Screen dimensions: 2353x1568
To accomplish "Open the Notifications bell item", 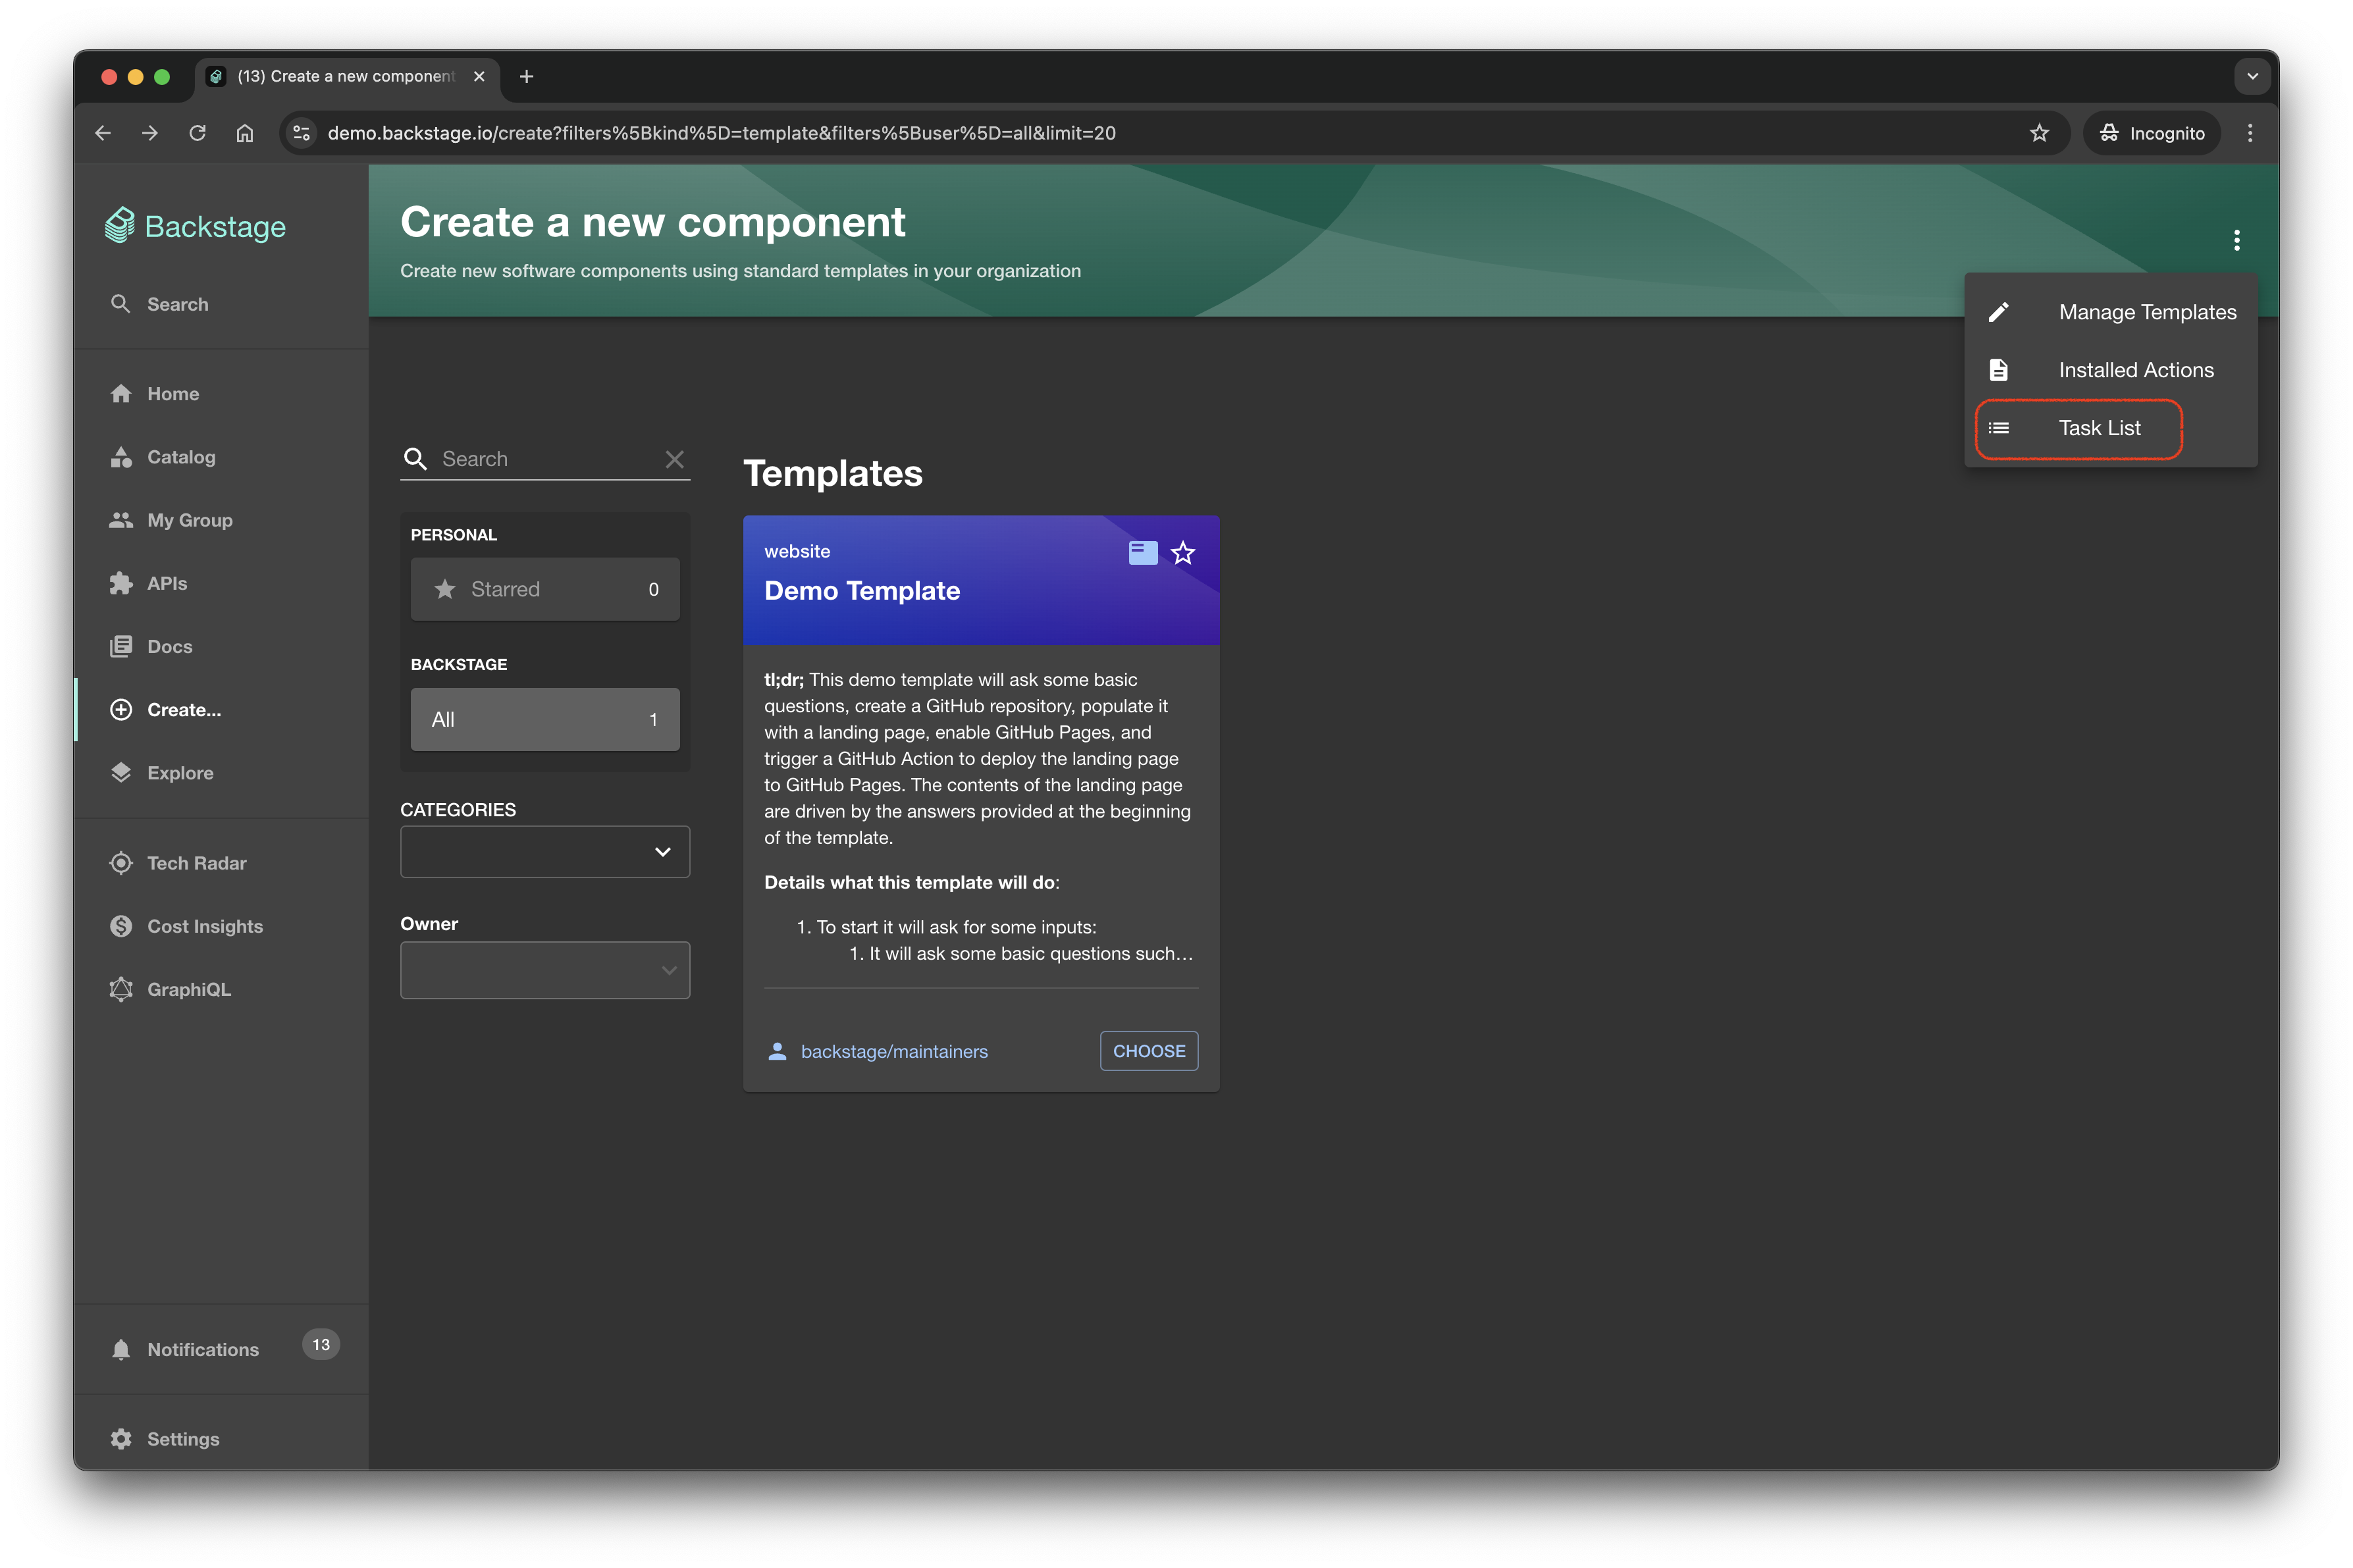I will pos(202,1349).
